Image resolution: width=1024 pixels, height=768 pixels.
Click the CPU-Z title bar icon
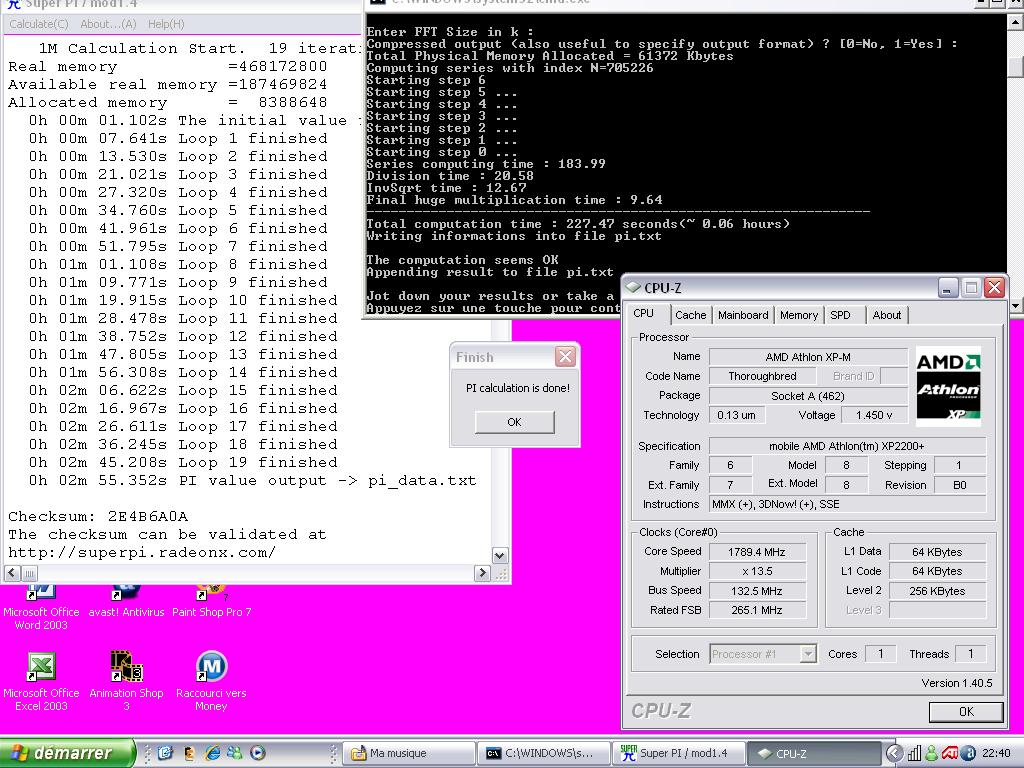(633, 287)
